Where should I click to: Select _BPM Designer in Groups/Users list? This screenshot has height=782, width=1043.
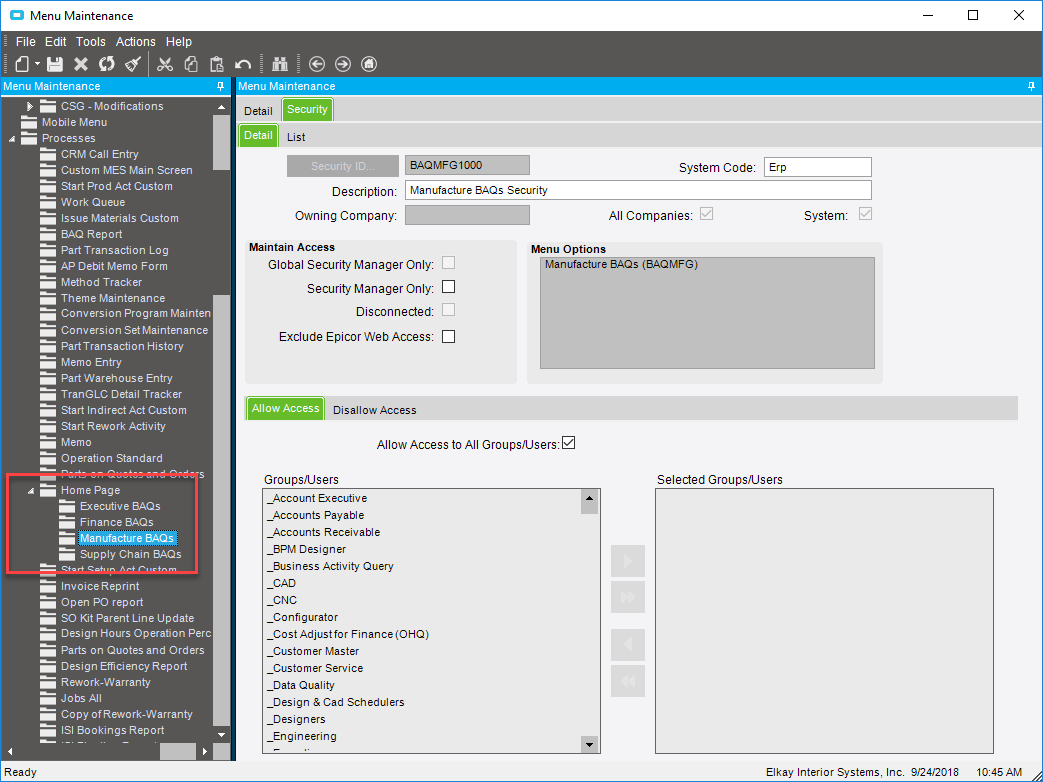[x=307, y=549]
